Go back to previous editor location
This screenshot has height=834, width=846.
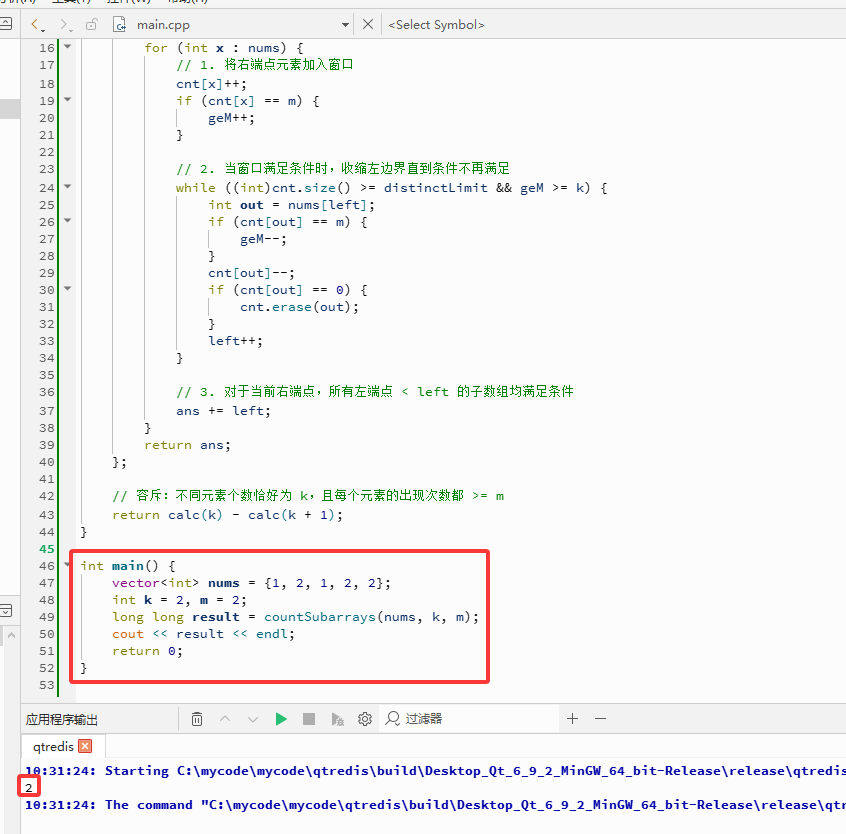(x=37, y=25)
